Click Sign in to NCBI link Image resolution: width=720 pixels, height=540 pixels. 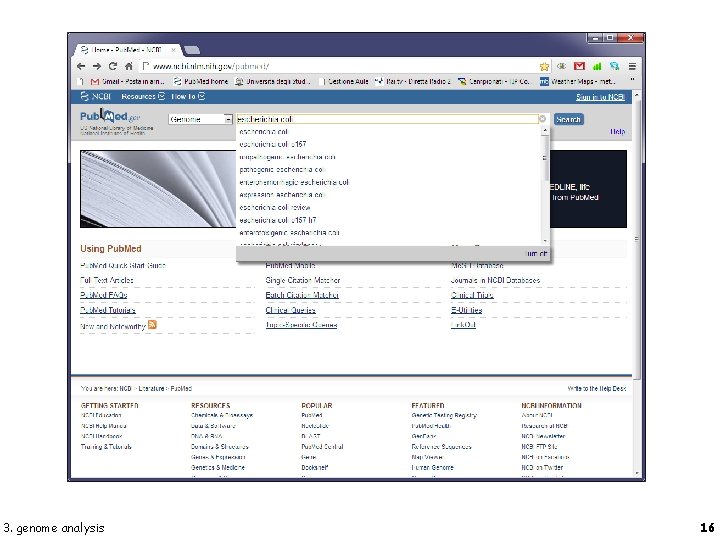click(601, 97)
